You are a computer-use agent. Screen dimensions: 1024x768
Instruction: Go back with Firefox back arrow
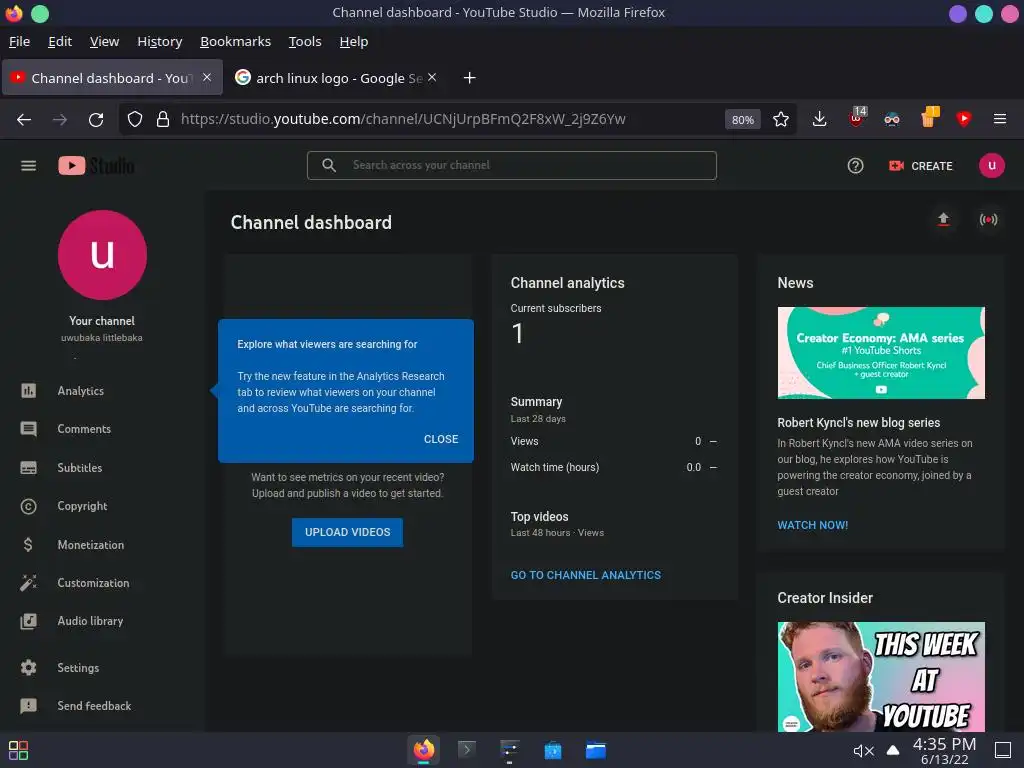tap(24, 120)
